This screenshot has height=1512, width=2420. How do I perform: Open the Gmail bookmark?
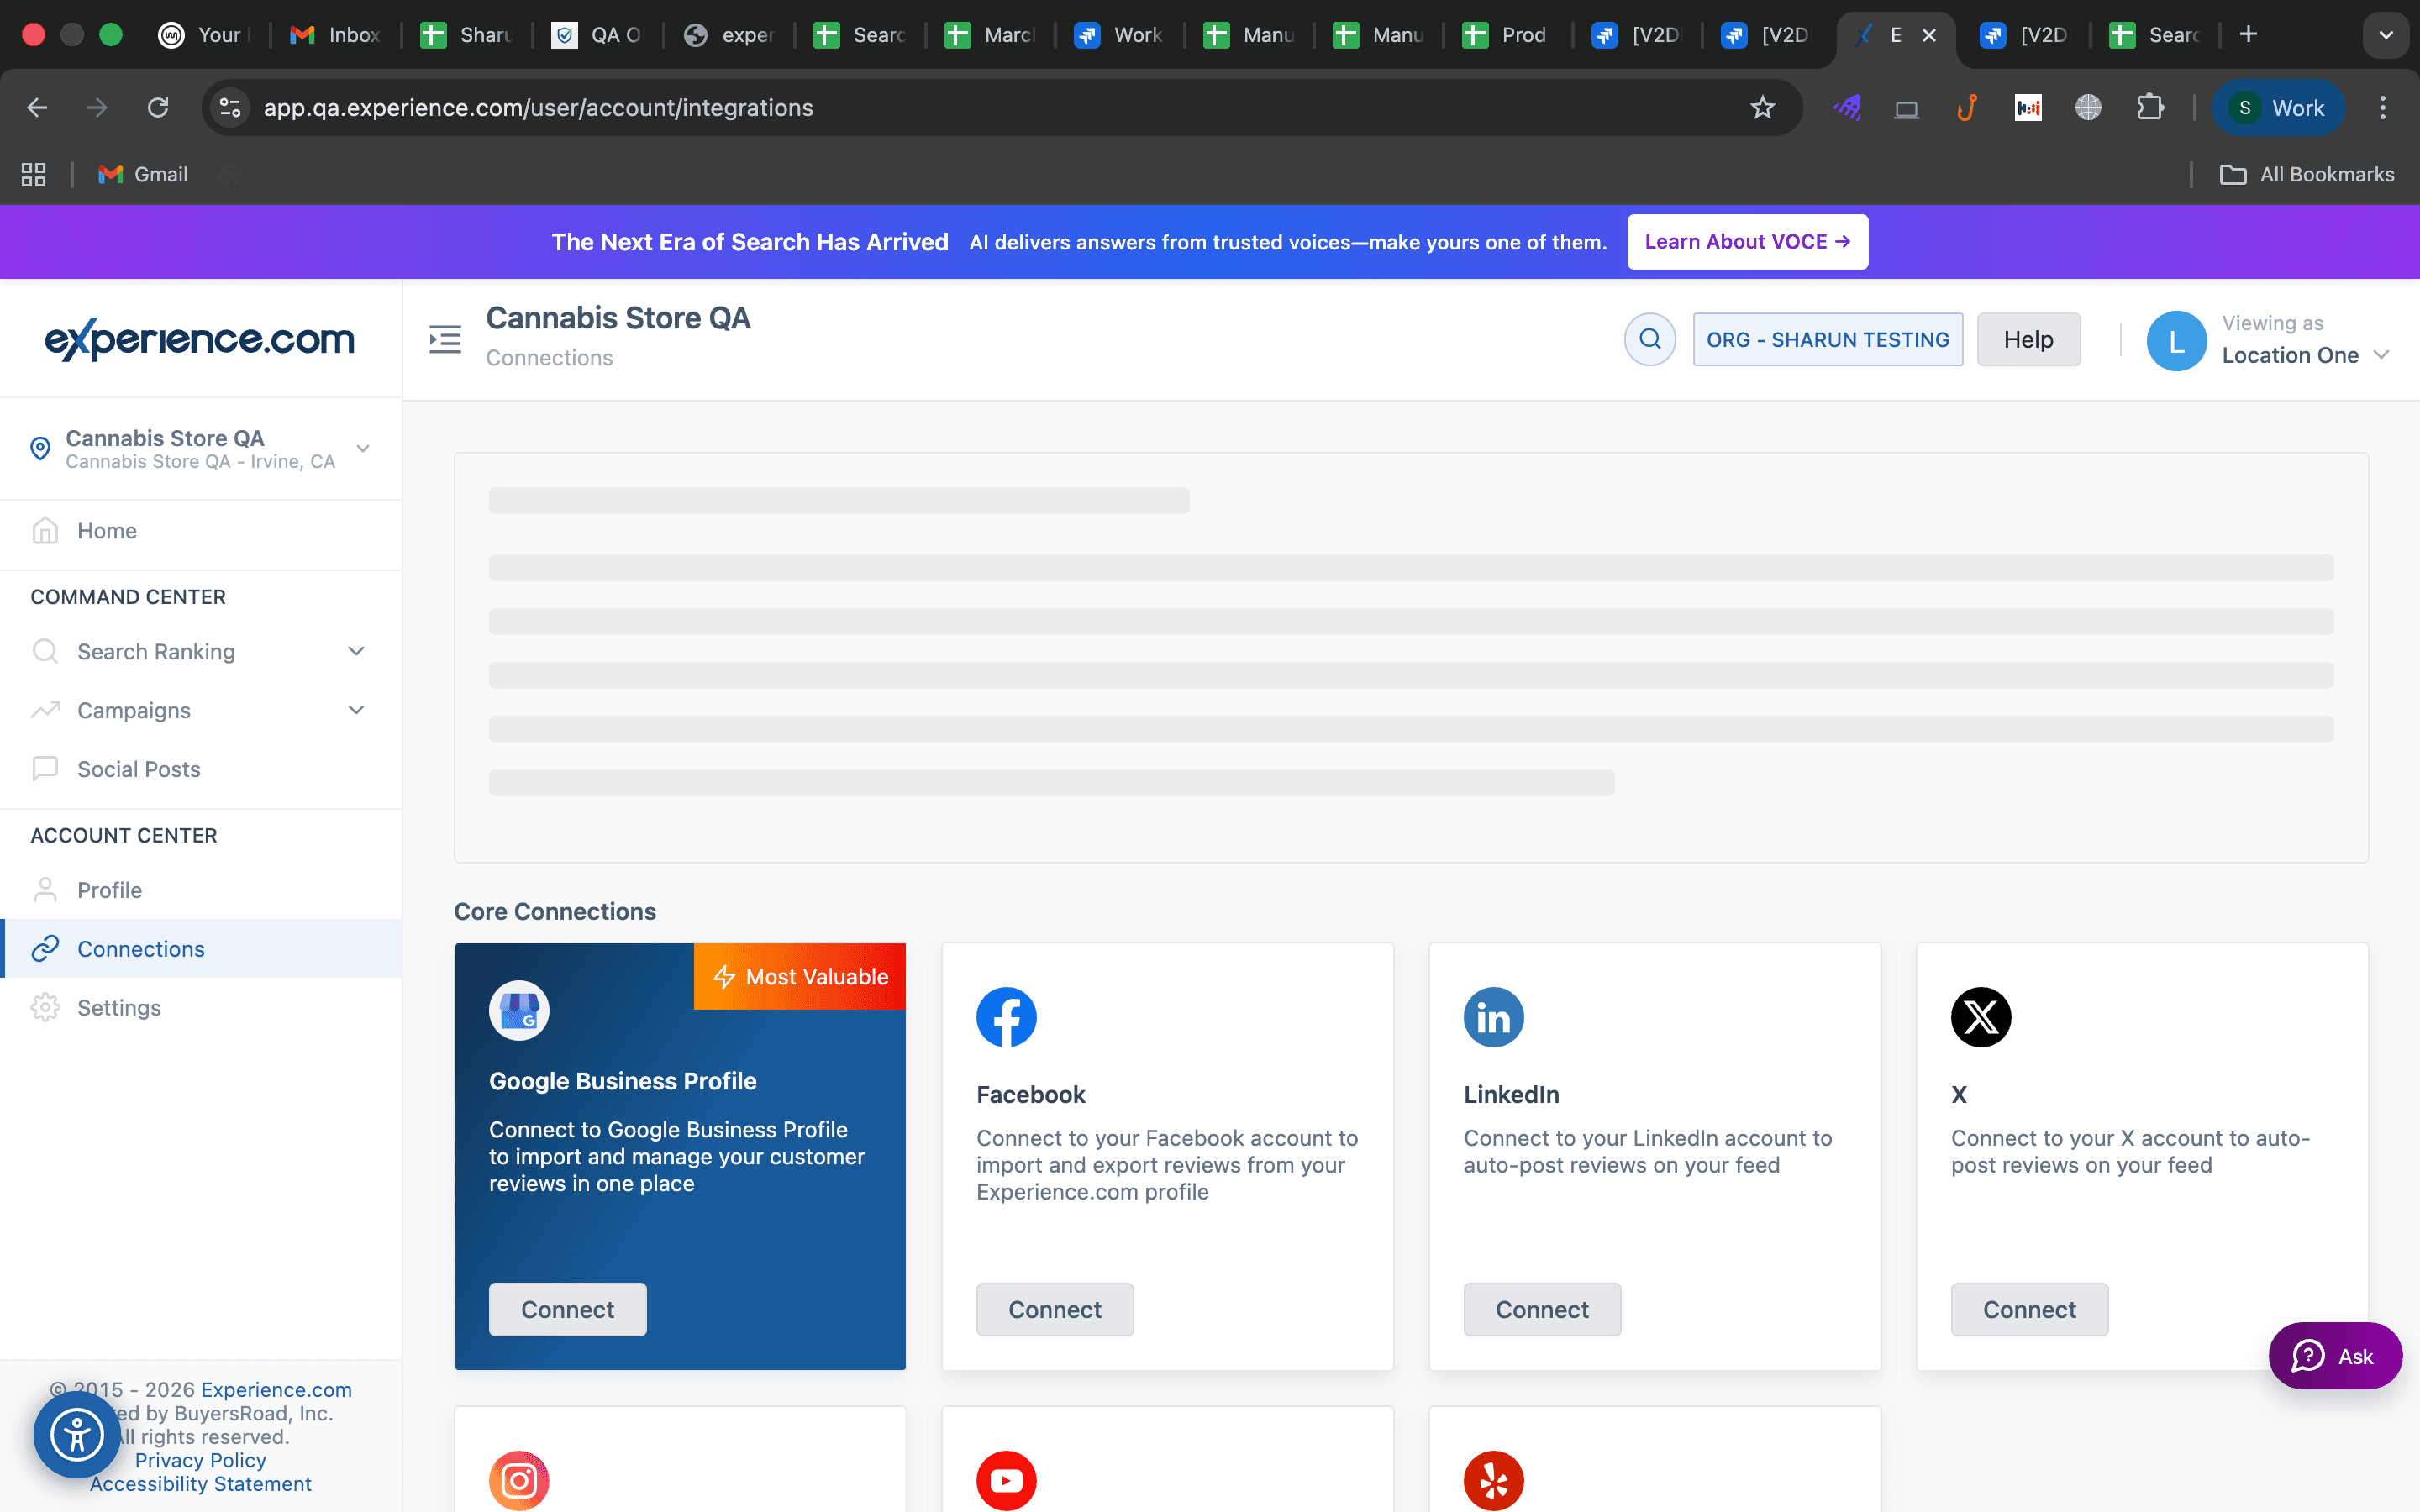(x=143, y=174)
